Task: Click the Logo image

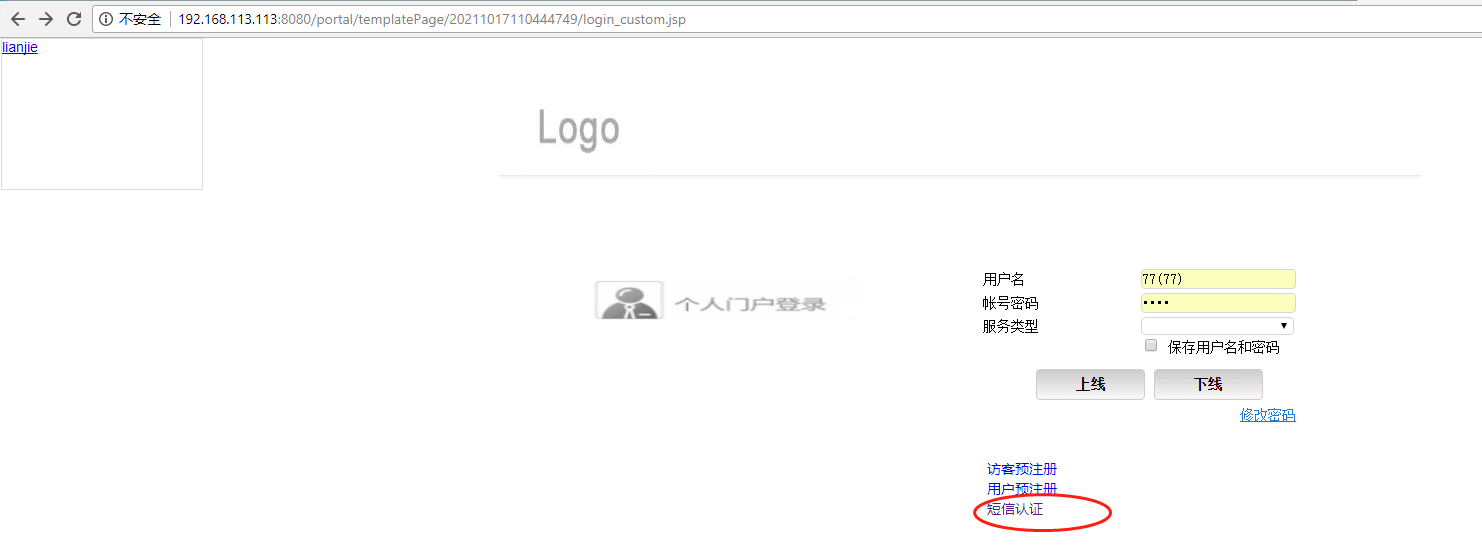Action: pos(578,128)
